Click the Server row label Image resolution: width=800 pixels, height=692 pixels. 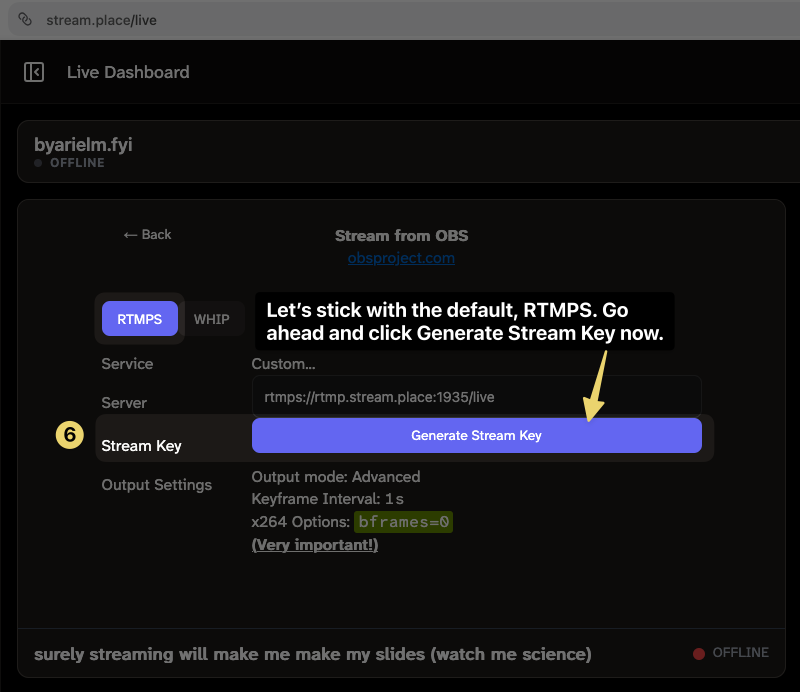124,403
